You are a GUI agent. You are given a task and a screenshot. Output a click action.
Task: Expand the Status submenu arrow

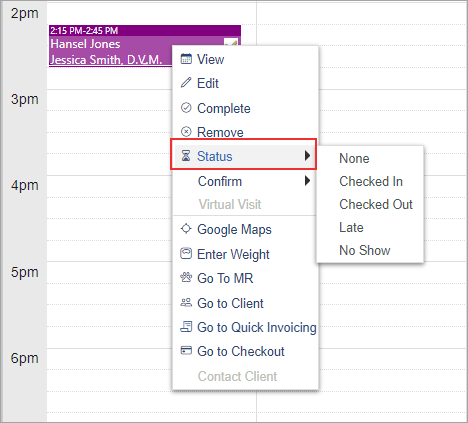tap(307, 156)
